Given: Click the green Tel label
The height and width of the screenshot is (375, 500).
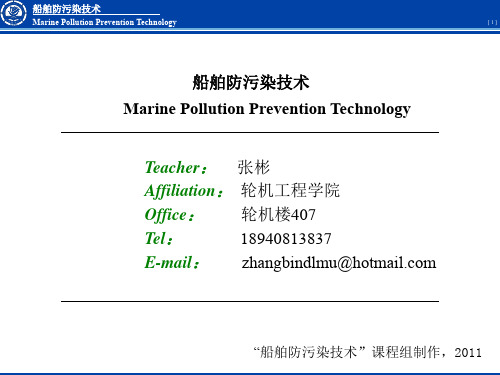Looking at the screenshot, I should (159, 238).
